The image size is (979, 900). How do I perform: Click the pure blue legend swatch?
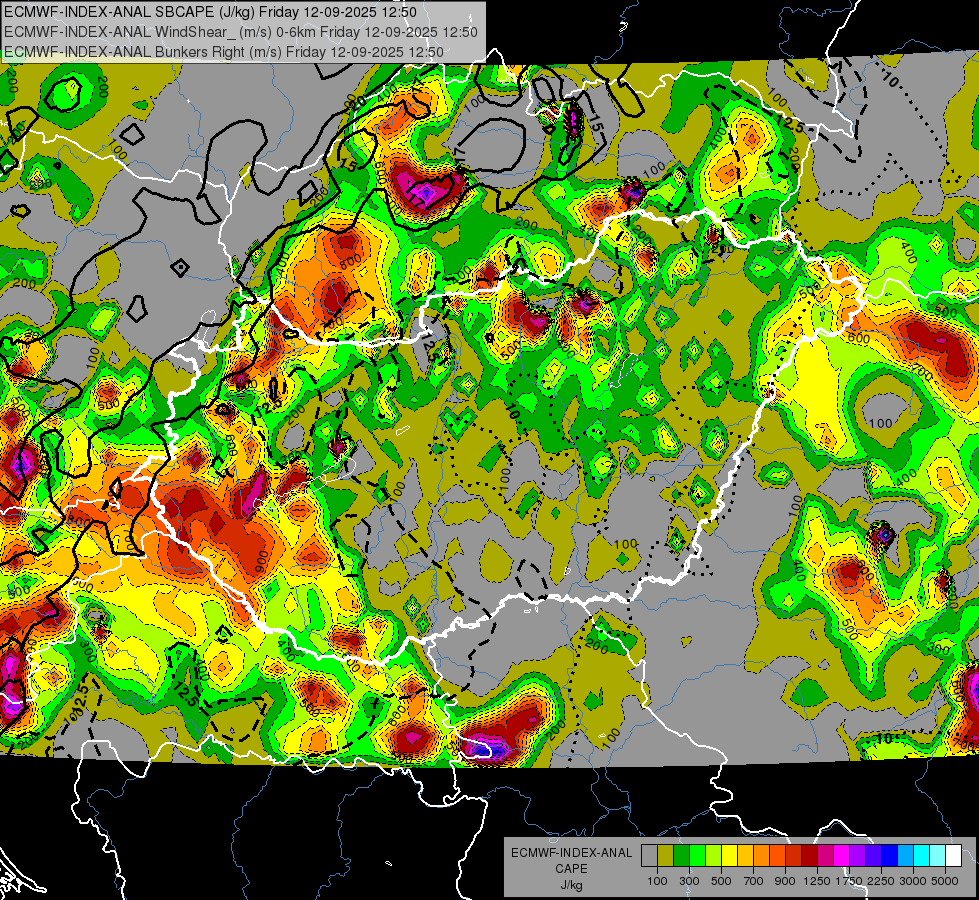890,855
